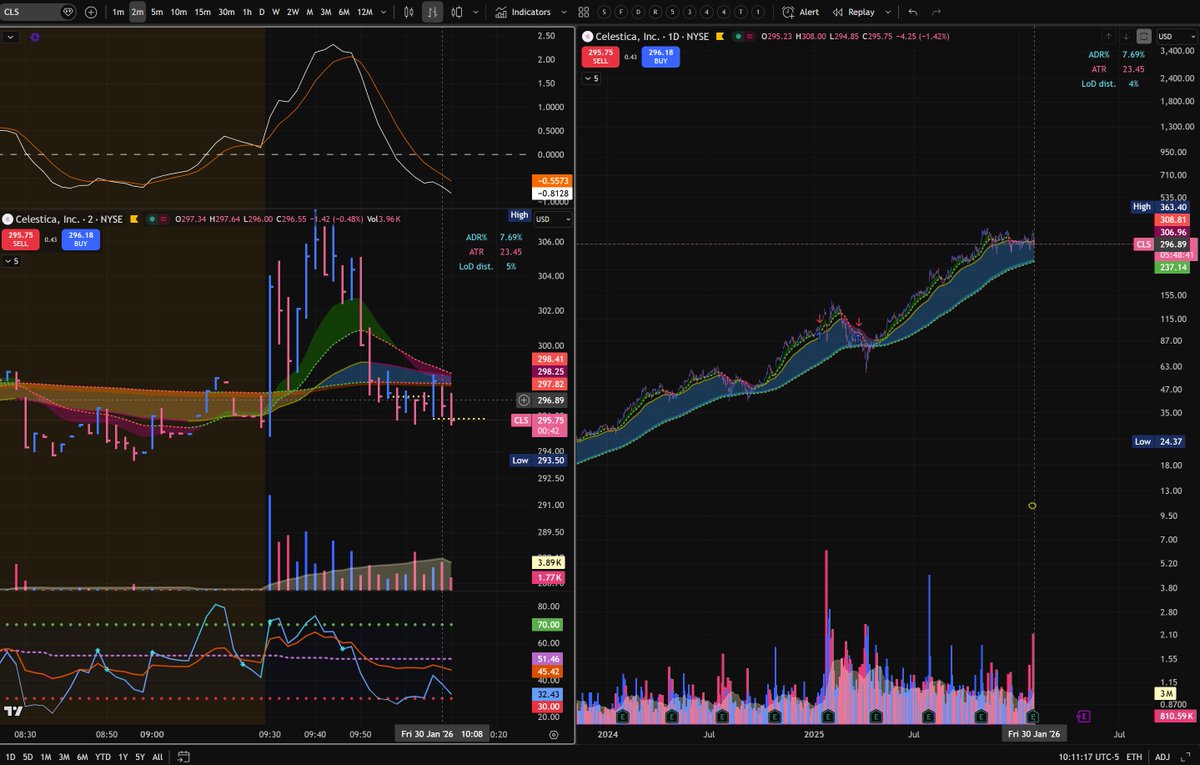Select the 12M timeframe
The image size is (1200, 765).
[365, 12]
